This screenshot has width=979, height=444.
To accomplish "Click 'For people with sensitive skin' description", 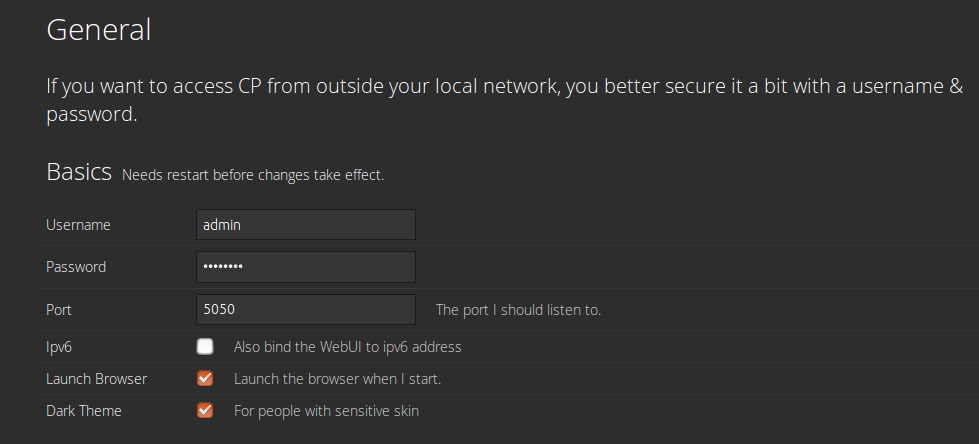I will pos(327,411).
